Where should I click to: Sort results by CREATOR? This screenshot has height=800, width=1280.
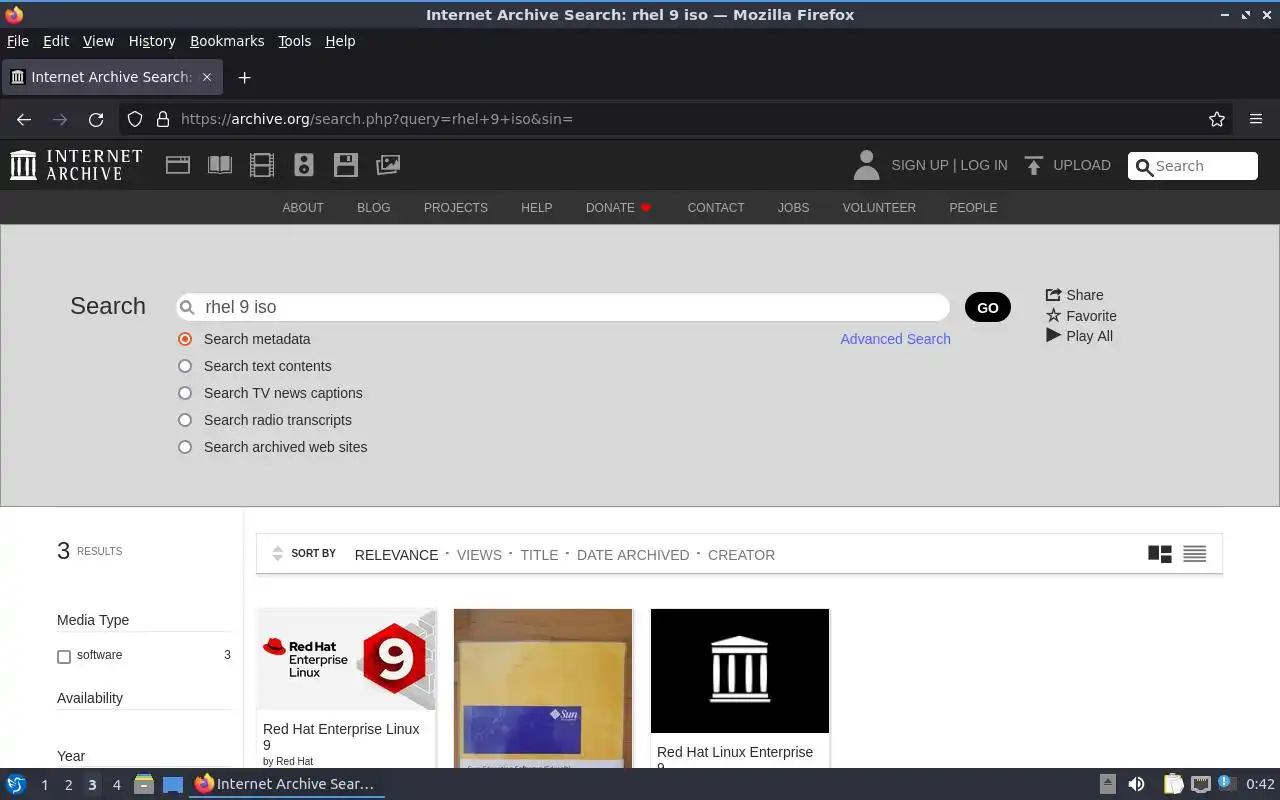(741, 555)
